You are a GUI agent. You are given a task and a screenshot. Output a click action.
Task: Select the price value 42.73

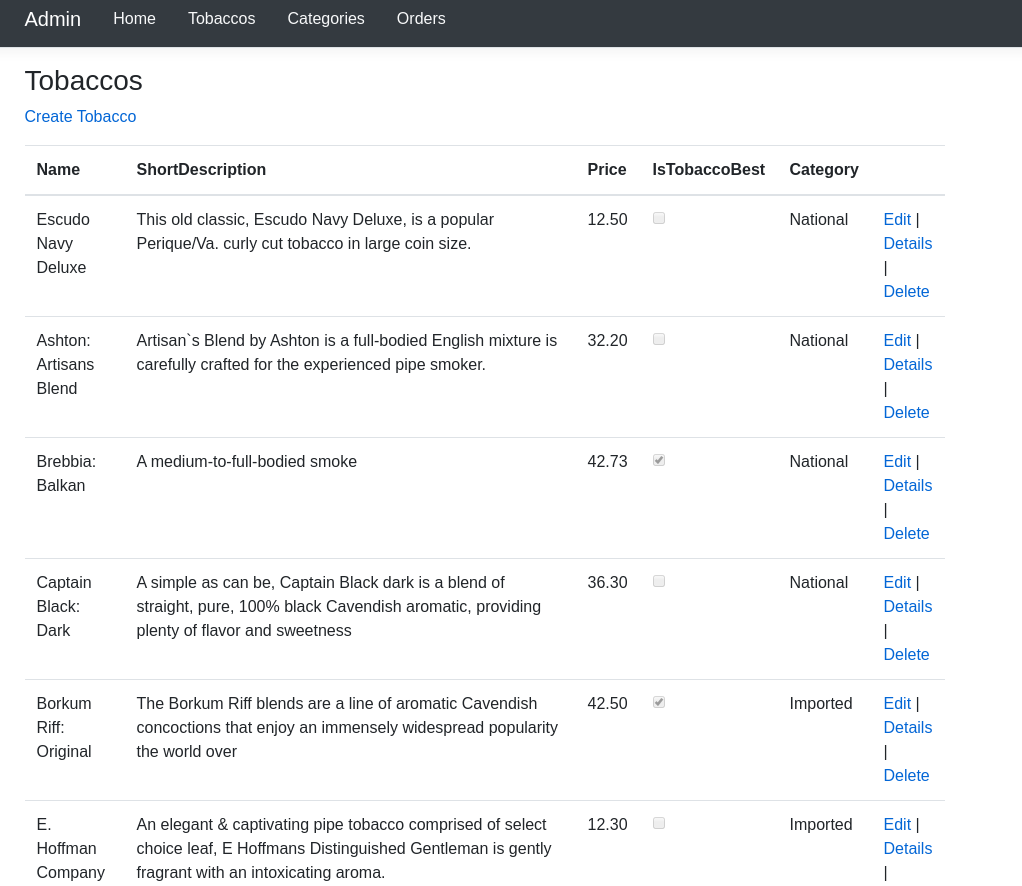click(x=607, y=462)
